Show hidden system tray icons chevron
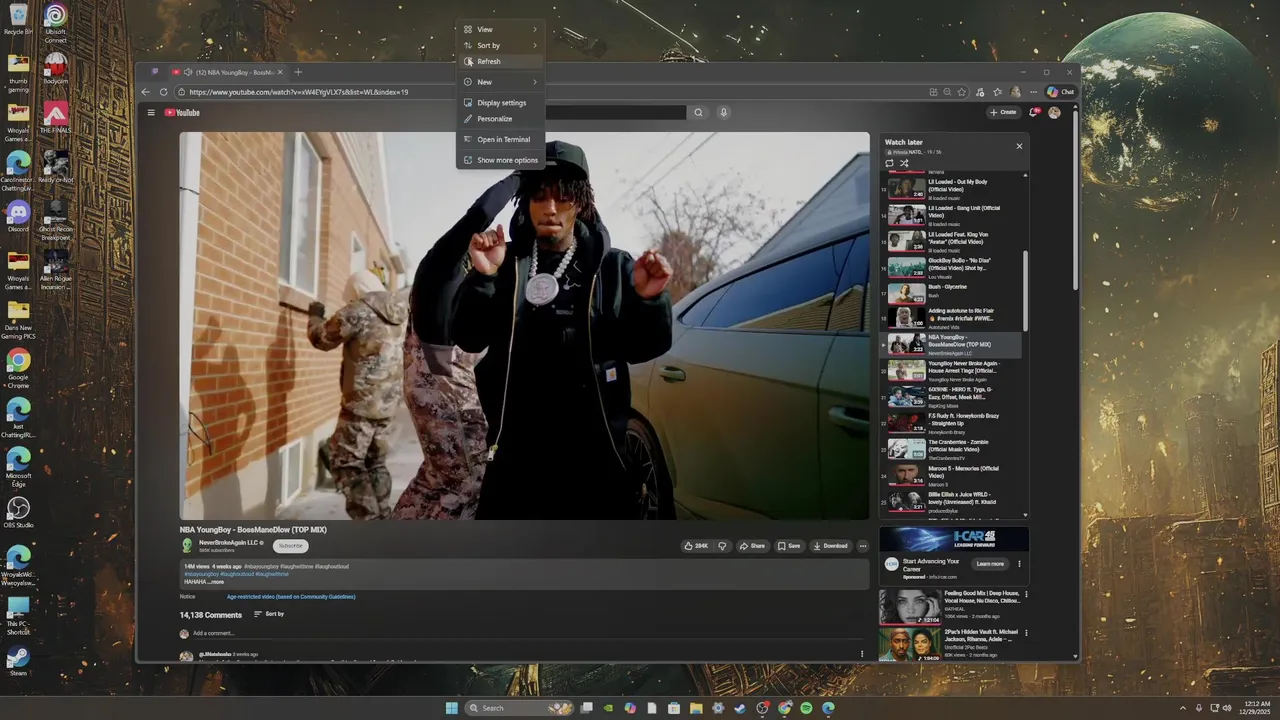This screenshot has width=1280, height=720. [x=1184, y=708]
